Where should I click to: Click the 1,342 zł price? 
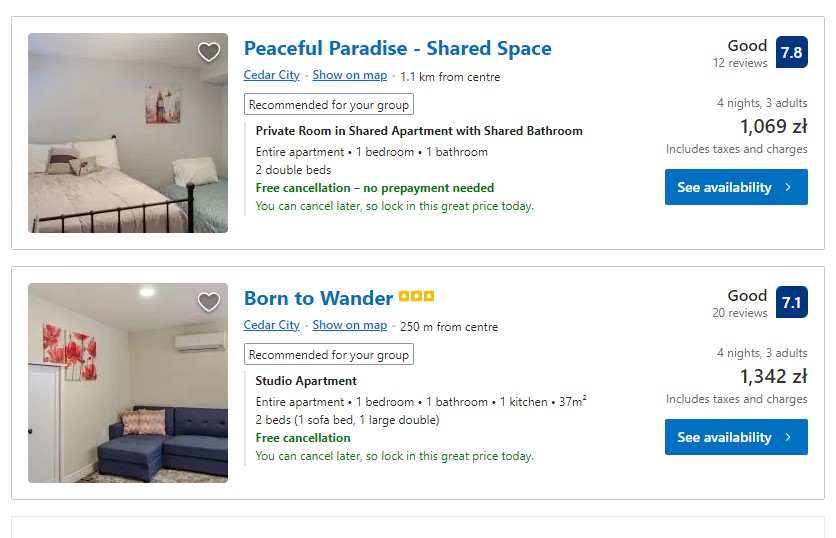(773, 377)
